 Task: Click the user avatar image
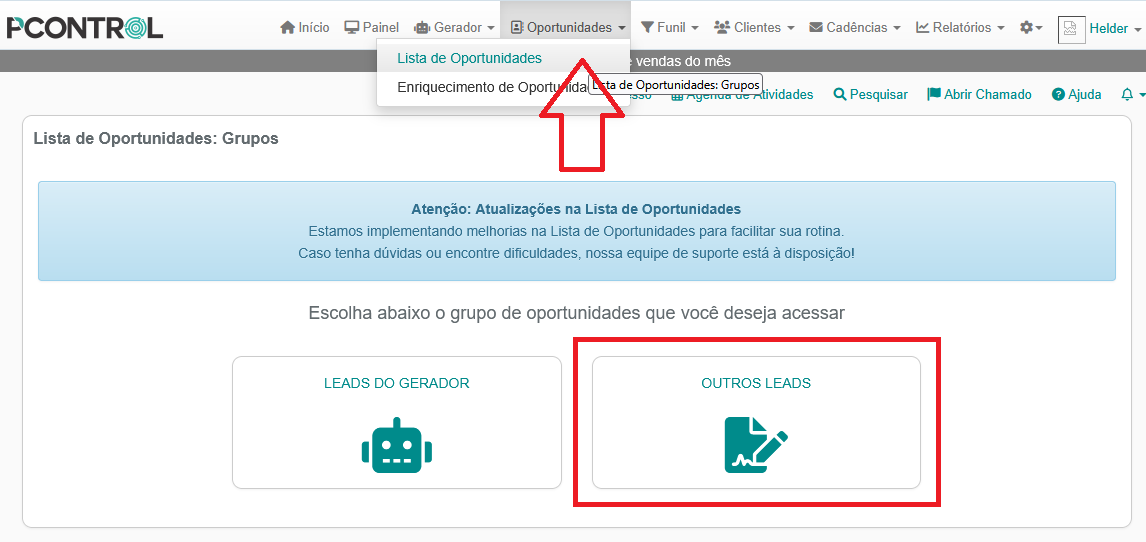pyautogui.click(x=1071, y=29)
